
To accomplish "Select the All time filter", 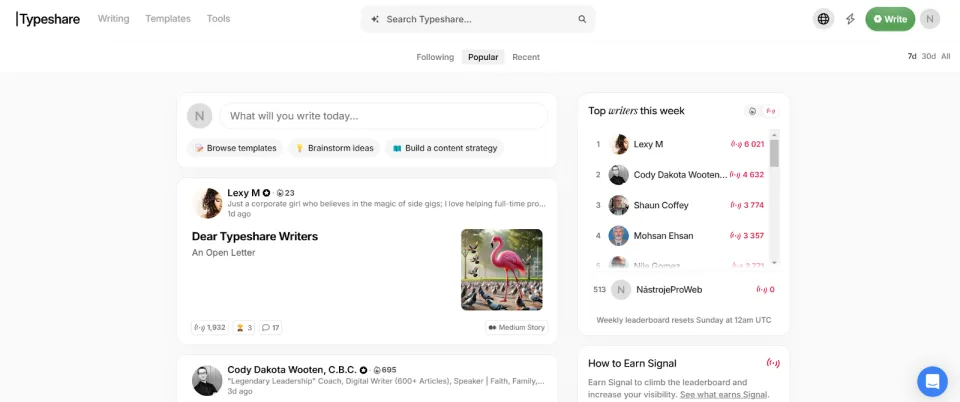I will pos(945,56).
